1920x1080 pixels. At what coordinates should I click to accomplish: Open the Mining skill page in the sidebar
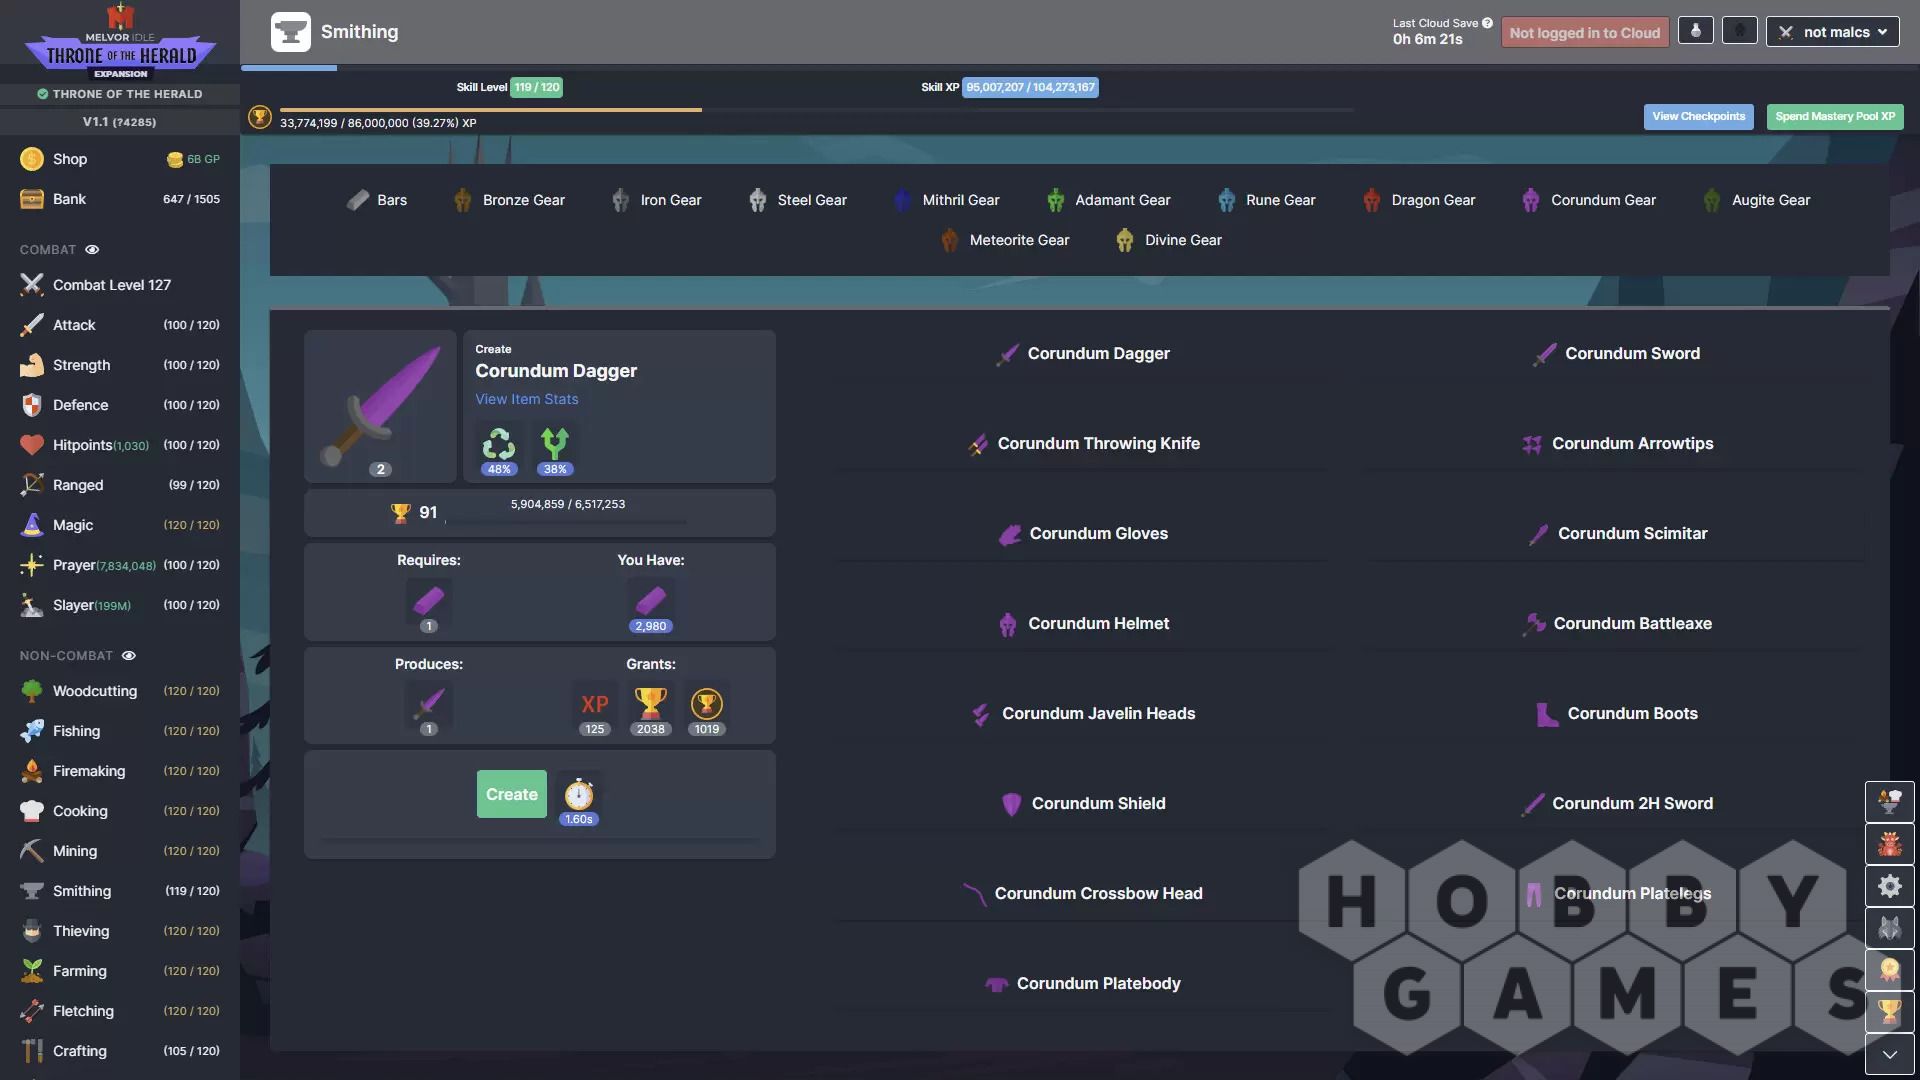pyautogui.click(x=75, y=851)
